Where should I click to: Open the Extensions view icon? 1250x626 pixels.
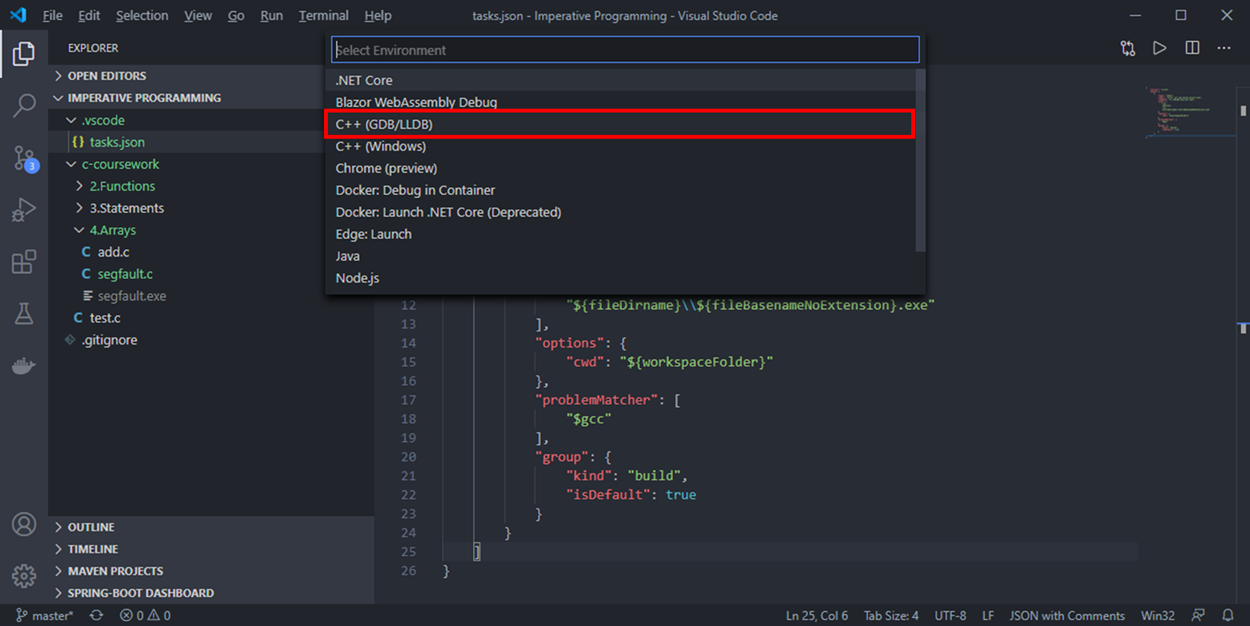pos(24,262)
